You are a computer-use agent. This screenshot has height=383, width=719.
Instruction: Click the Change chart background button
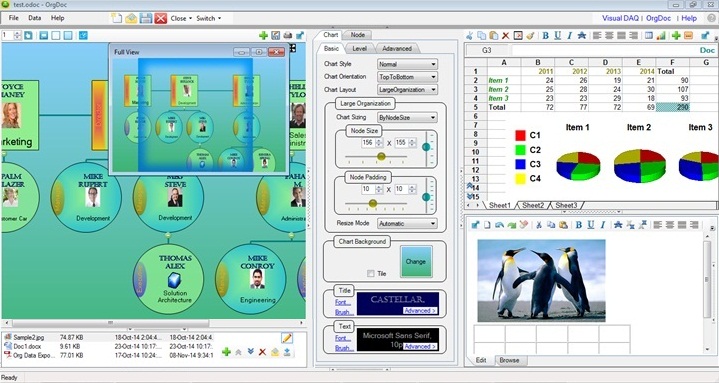pos(416,261)
